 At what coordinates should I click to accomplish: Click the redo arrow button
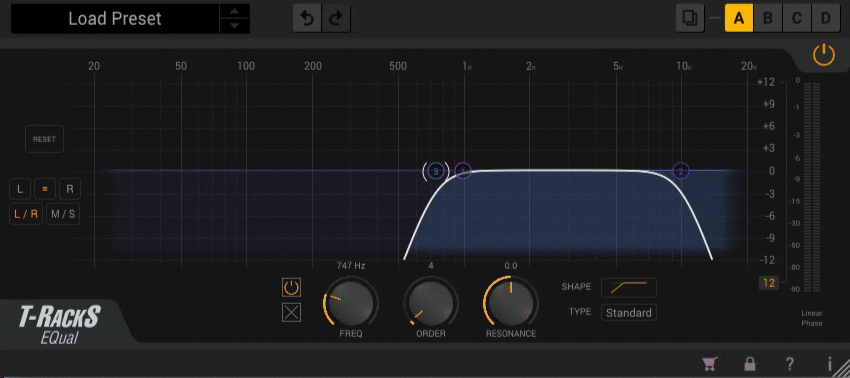click(x=336, y=19)
